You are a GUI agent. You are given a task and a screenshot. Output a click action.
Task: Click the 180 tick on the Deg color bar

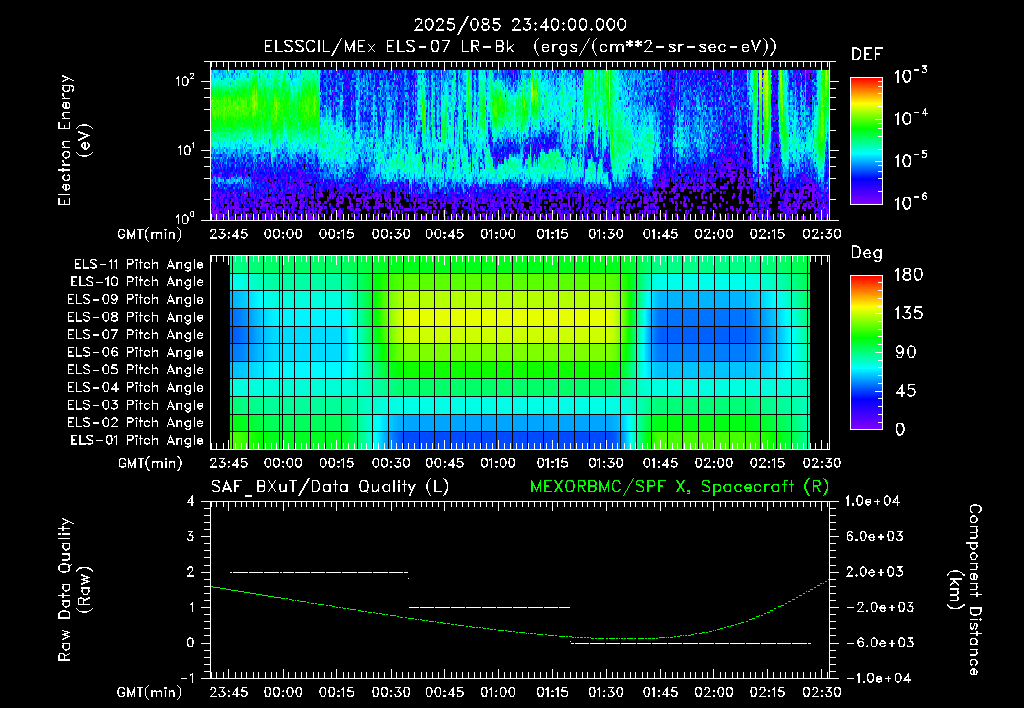[908, 275]
